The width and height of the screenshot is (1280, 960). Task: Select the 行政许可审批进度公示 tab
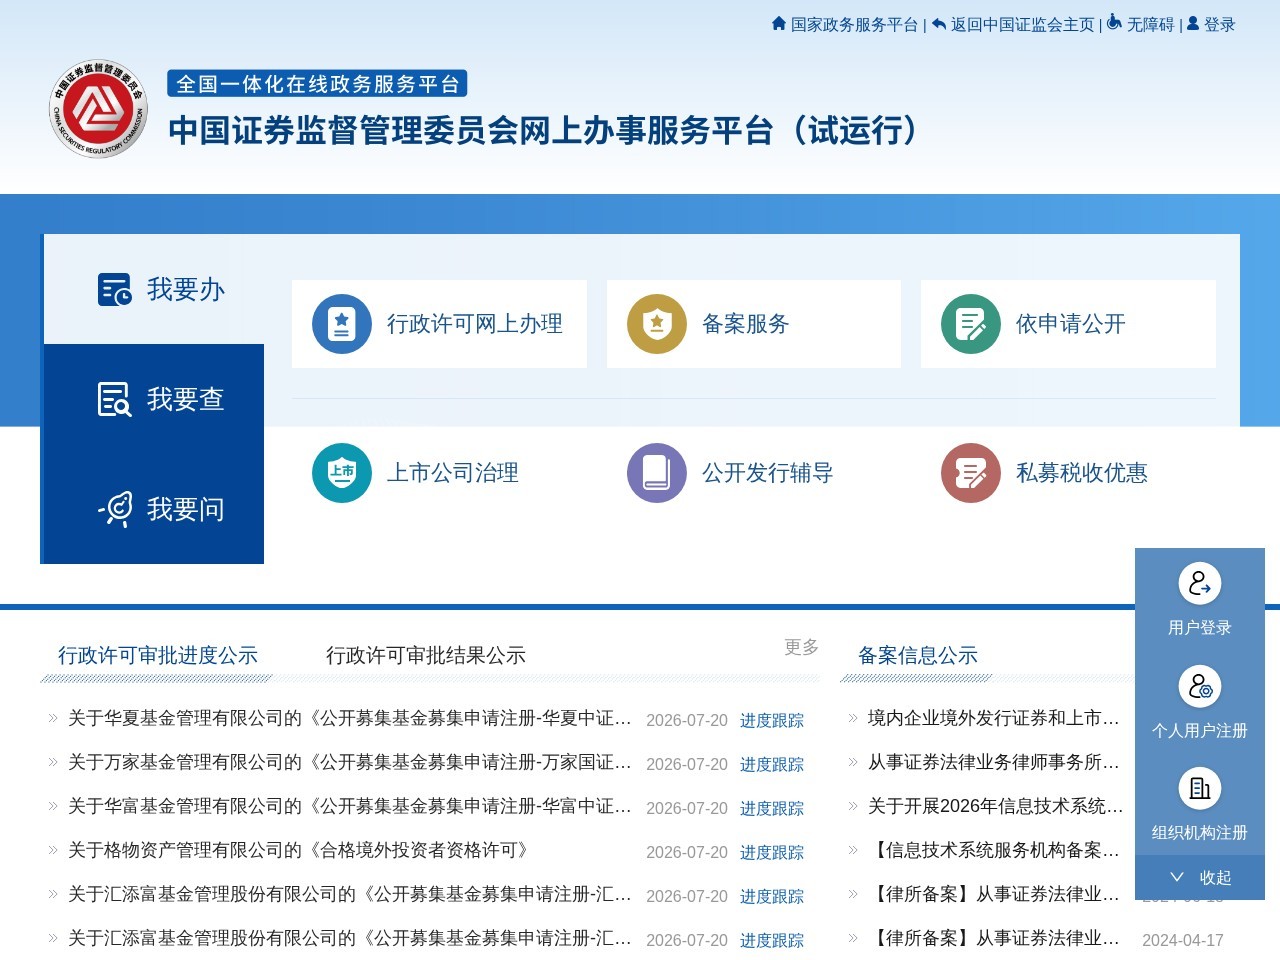(158, 655)
